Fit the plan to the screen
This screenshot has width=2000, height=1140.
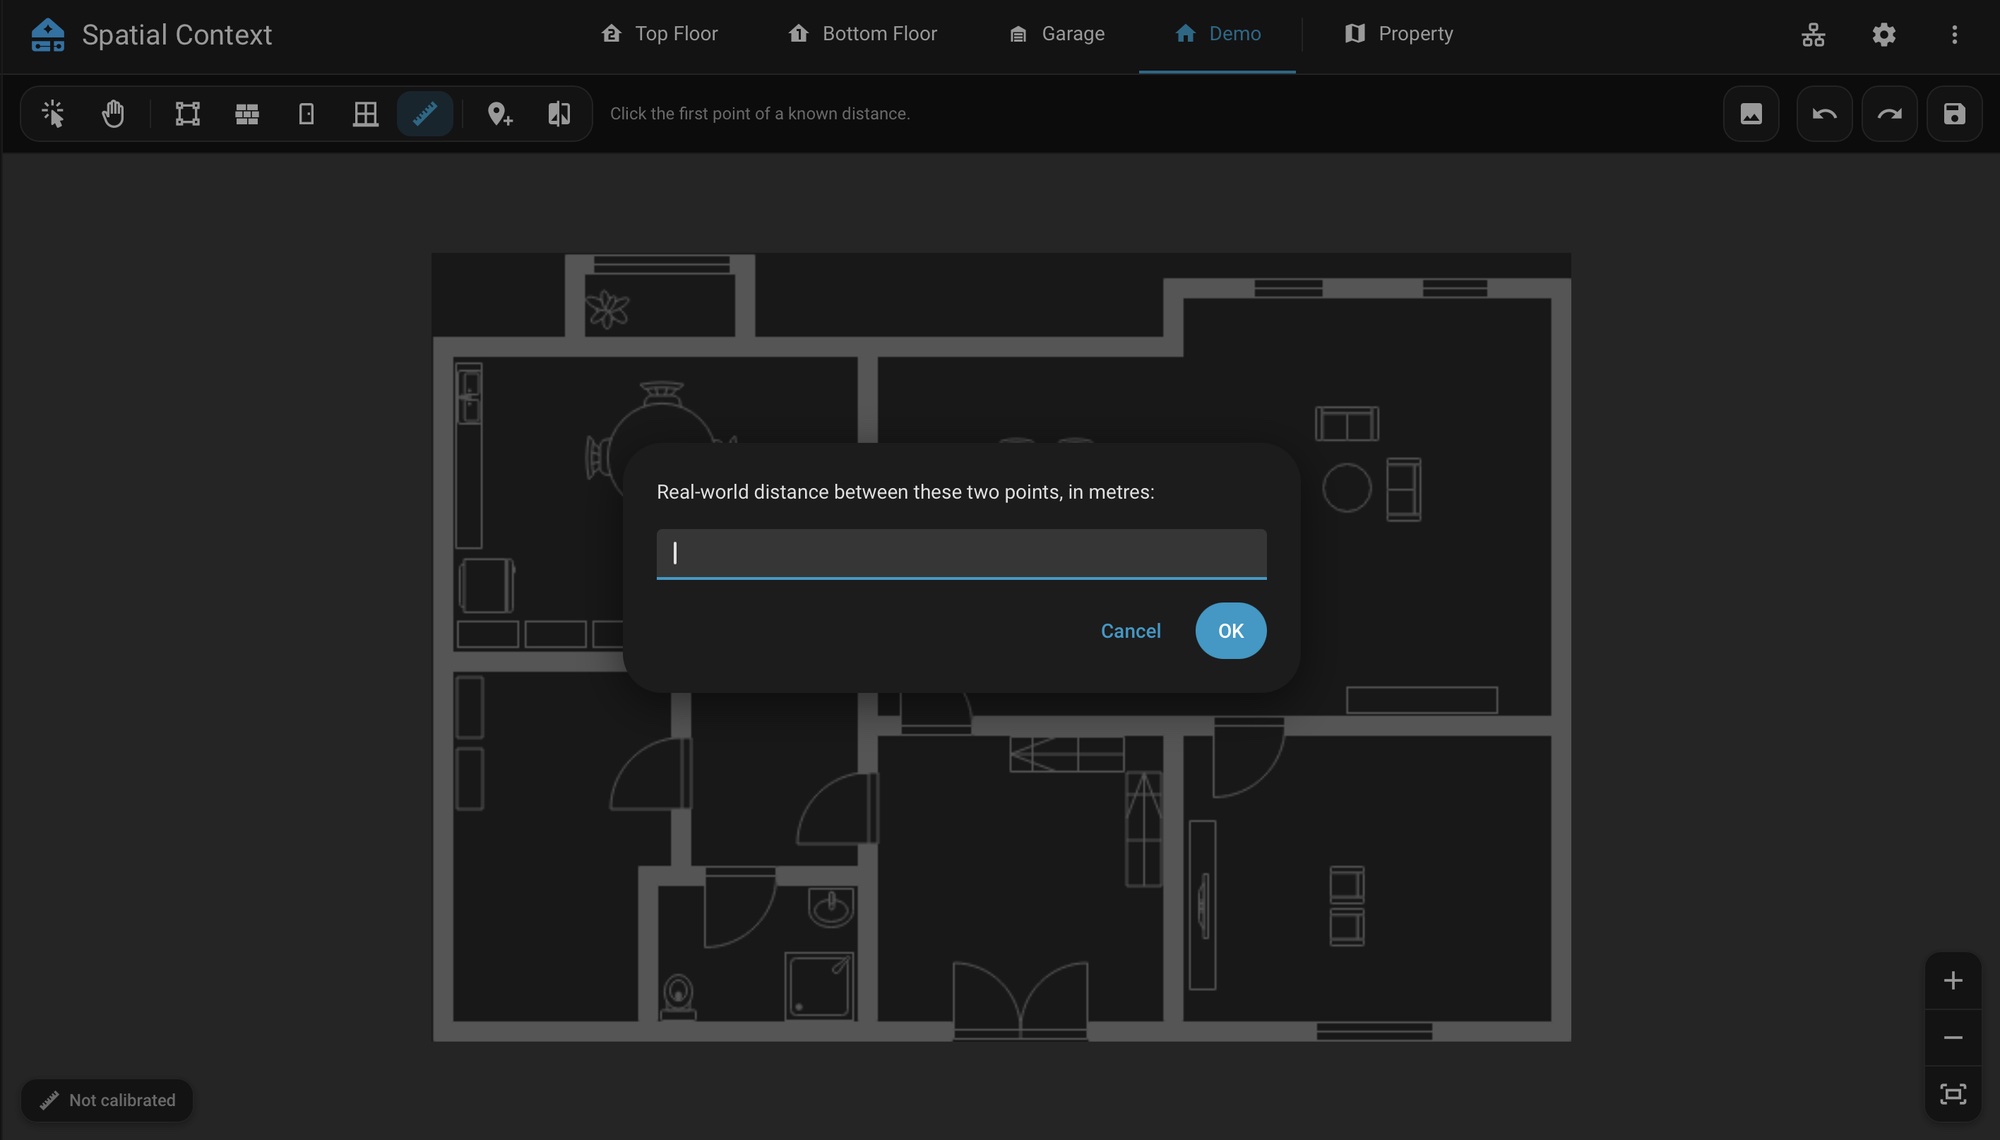pyautogui.click(x=1953, y=1094)
